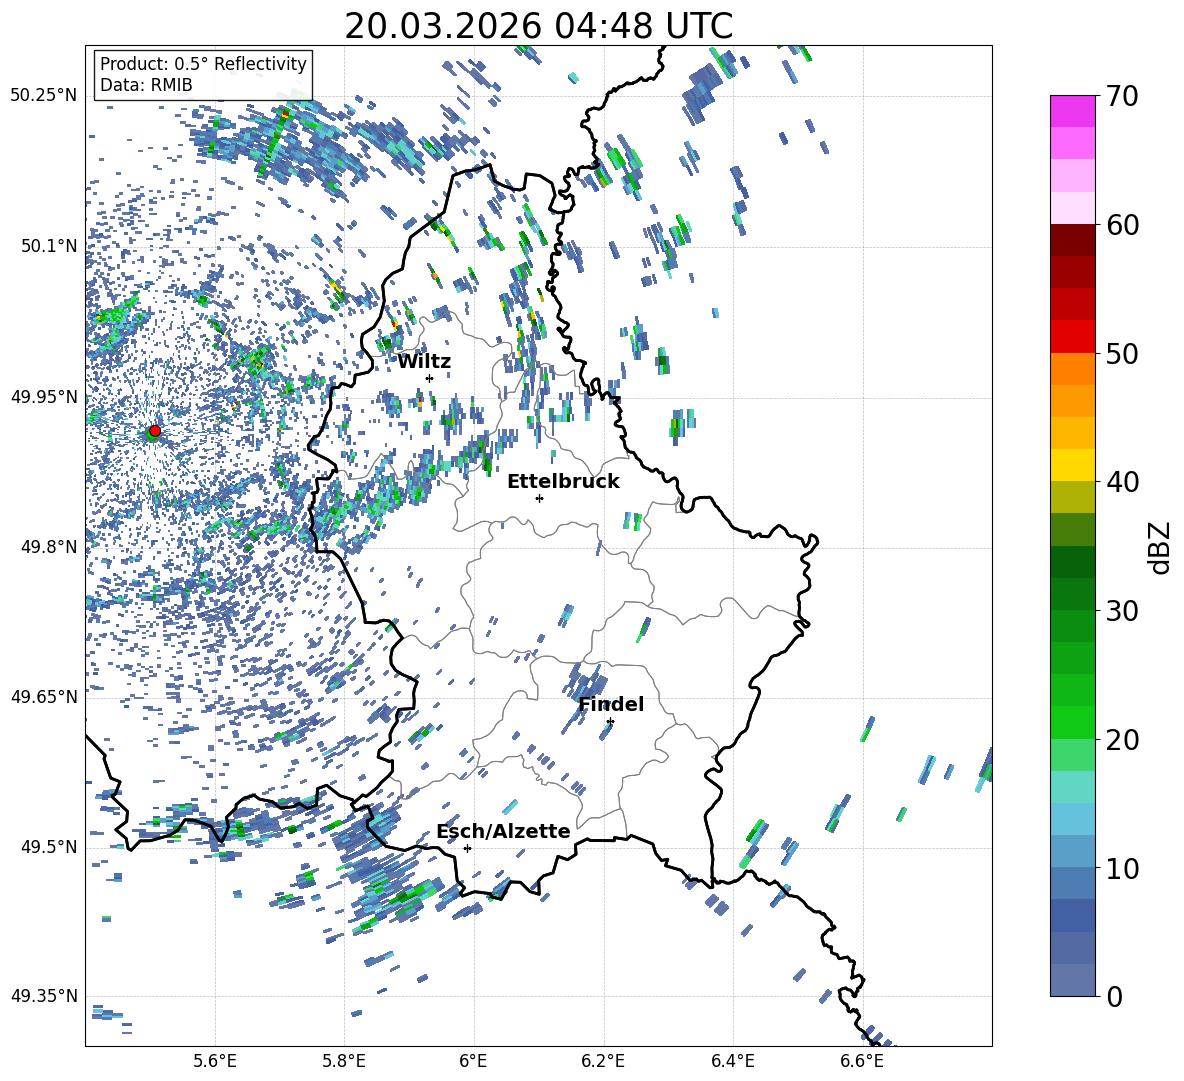
Task: Select the Findel city label
Action: pyautogui.click(x=611, y=705)
